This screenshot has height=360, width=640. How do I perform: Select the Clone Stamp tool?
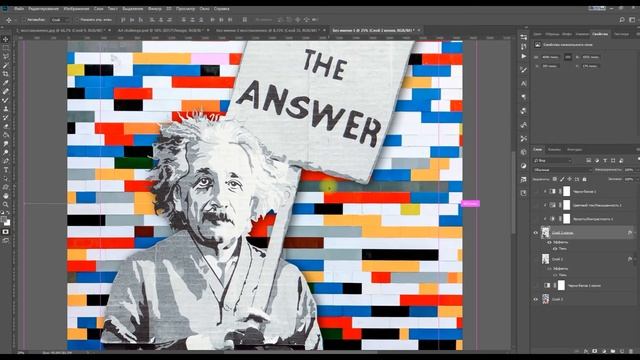[6, 109]
